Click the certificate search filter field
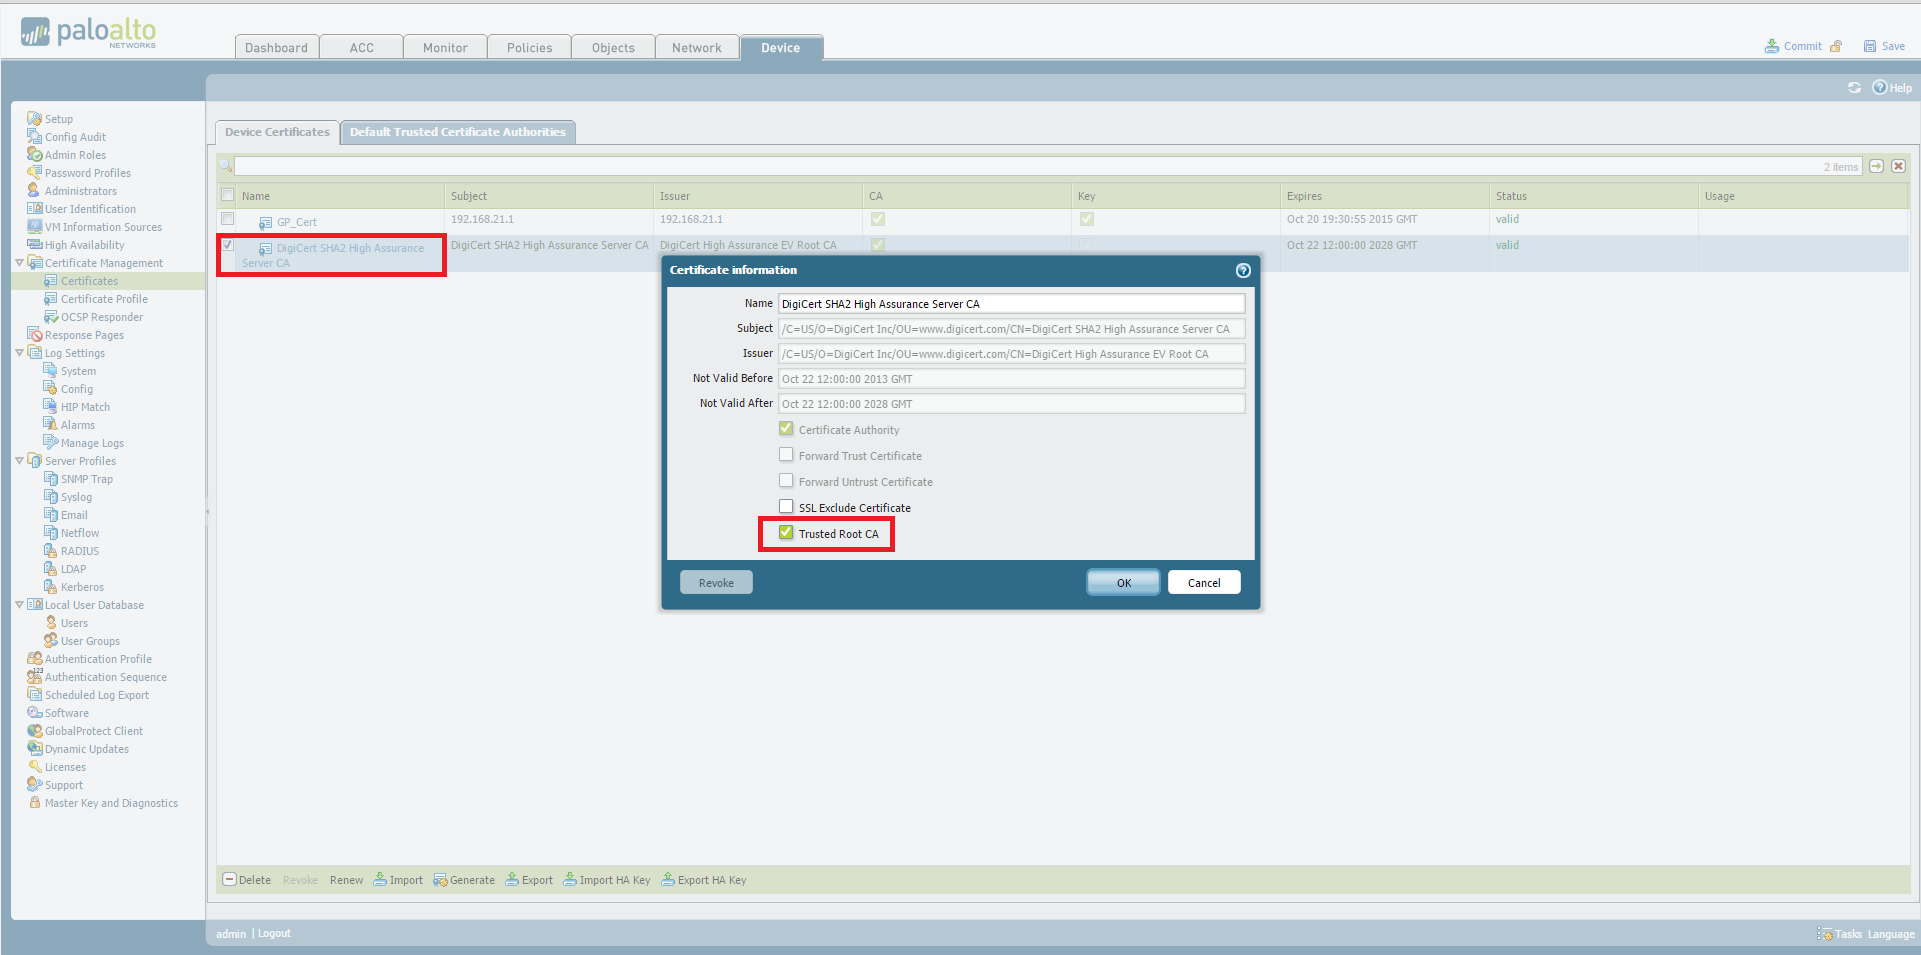This screenshot has width=1921, height=955. click(1048, 166)
